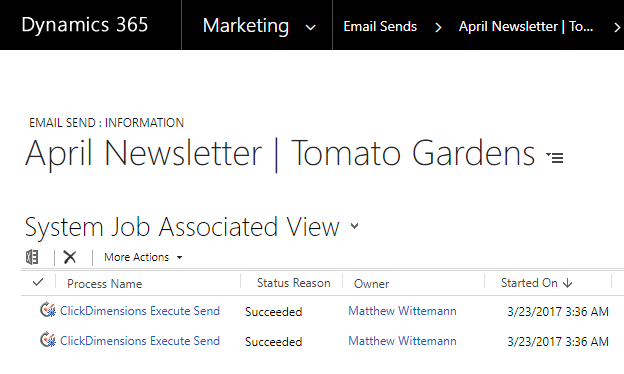Open the April Newsletter breadcrumb
The height and width of the screenshot is (374, 624).
[526, 26]
